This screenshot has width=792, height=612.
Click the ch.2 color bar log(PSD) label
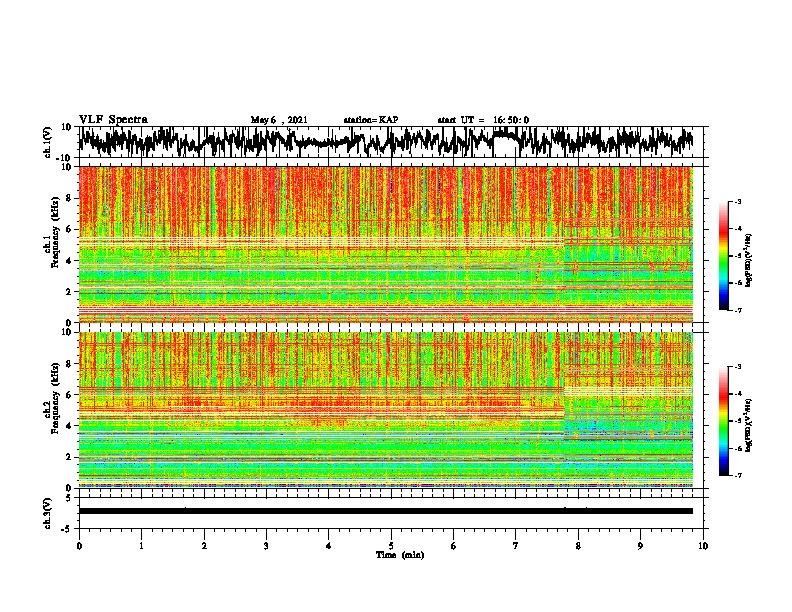coord(749,425)
